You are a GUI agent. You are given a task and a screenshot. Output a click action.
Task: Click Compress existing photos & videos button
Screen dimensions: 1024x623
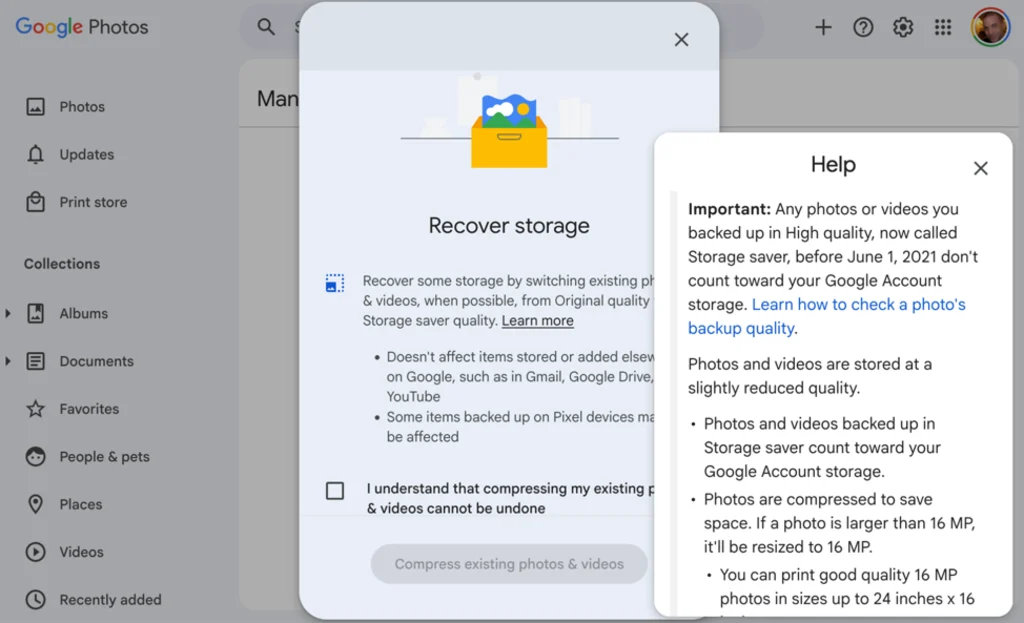tap(509, 564)
